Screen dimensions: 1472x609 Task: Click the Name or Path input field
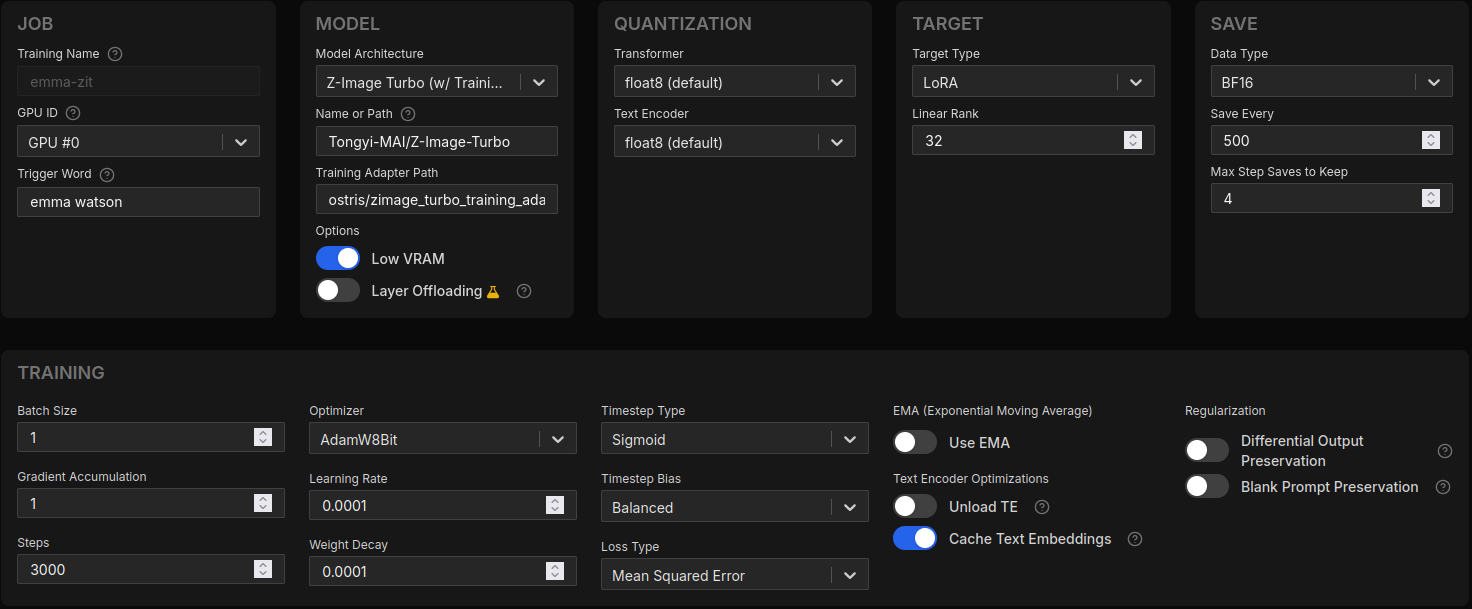(x=436, y=141)
